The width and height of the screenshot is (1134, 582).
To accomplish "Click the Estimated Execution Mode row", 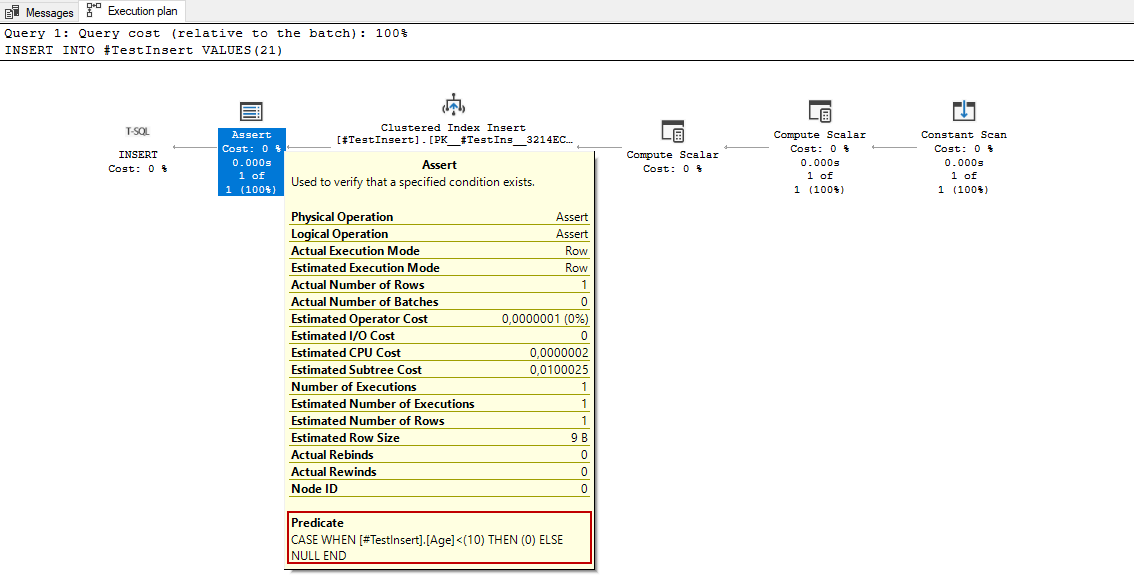I will [x=440, y=268].
